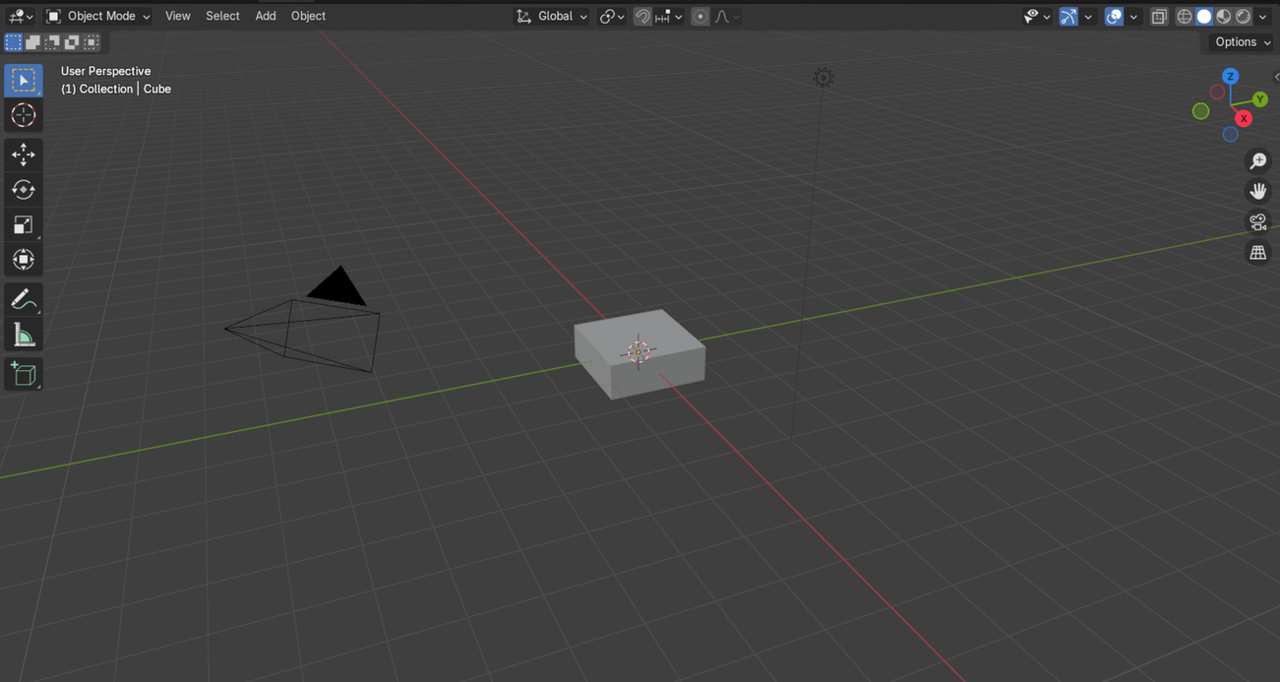Toggle proportional editing button

point(700,16)
